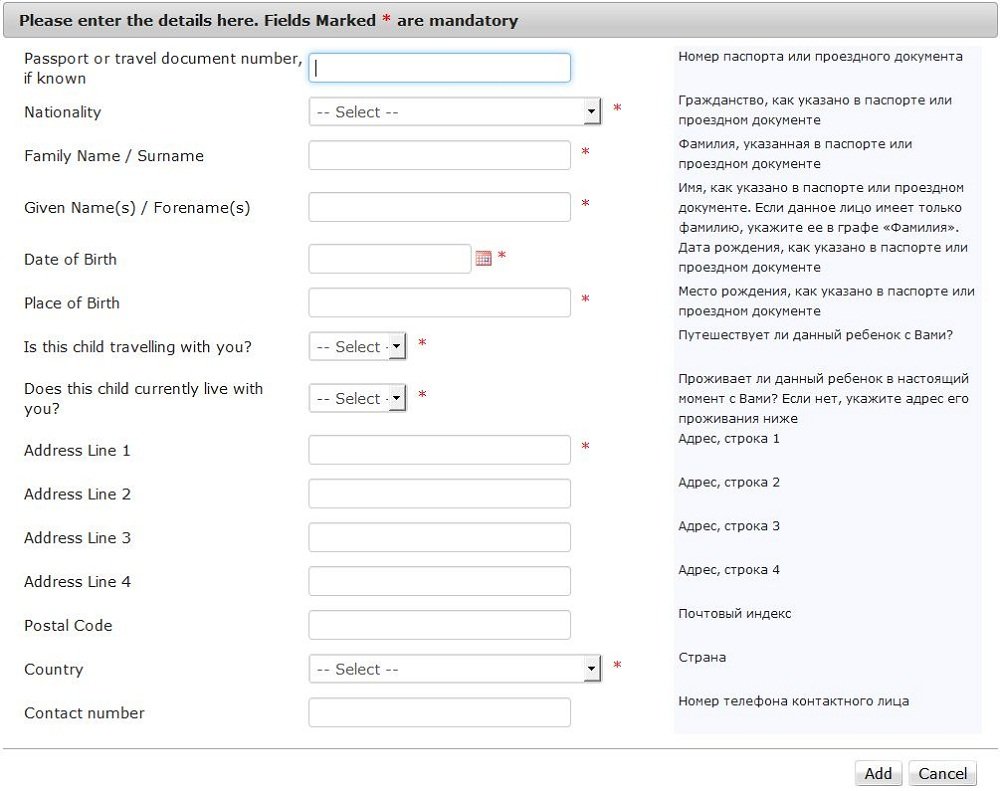This screenshot has width=1000, height=791.
Task: Select the Place of Birth input field
Action: pyautogui.click(x=439, y=302)
